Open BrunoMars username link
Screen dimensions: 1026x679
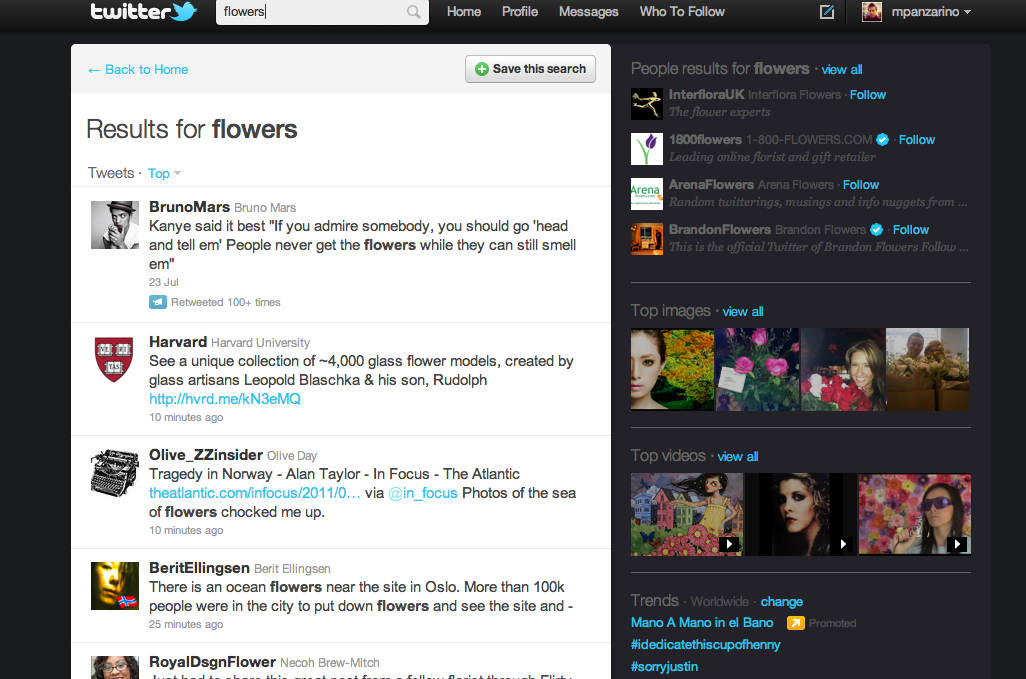[x=189, y=207]
